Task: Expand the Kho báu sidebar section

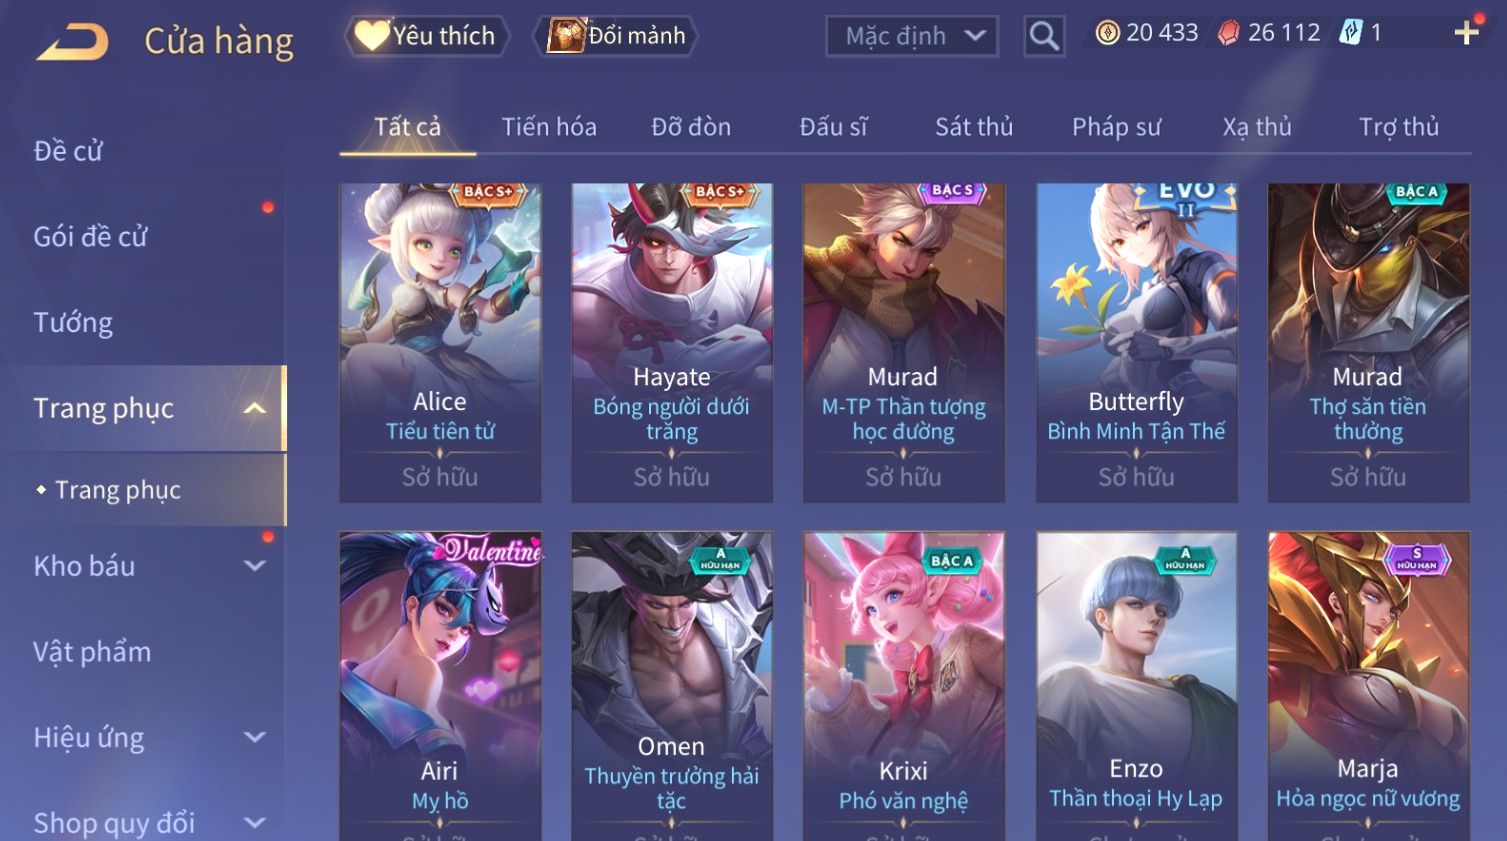Action: coord(255,566)
